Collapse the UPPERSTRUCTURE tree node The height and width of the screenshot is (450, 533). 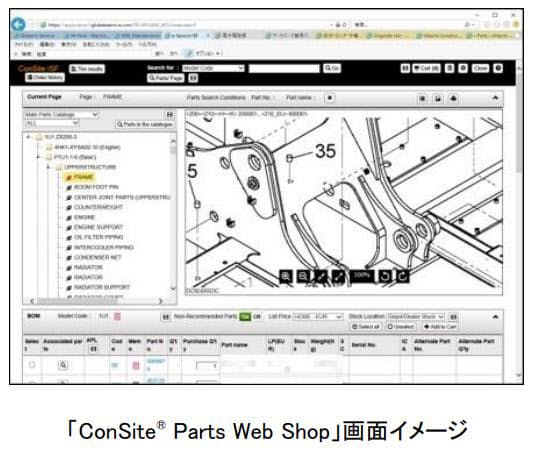[48, 167]
